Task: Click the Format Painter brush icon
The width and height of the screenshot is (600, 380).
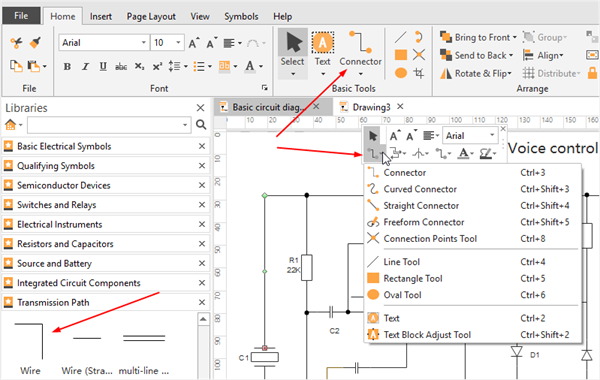Action: 35,42
